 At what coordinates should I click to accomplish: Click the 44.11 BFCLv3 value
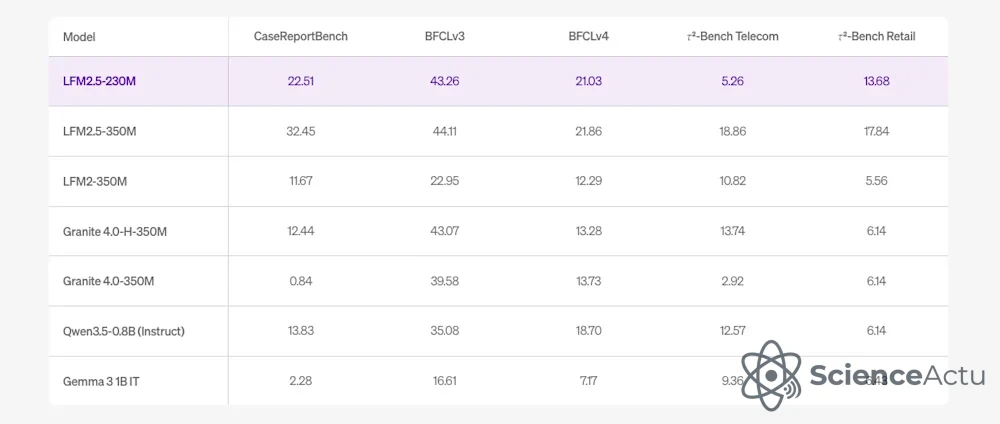coord(445,131)
